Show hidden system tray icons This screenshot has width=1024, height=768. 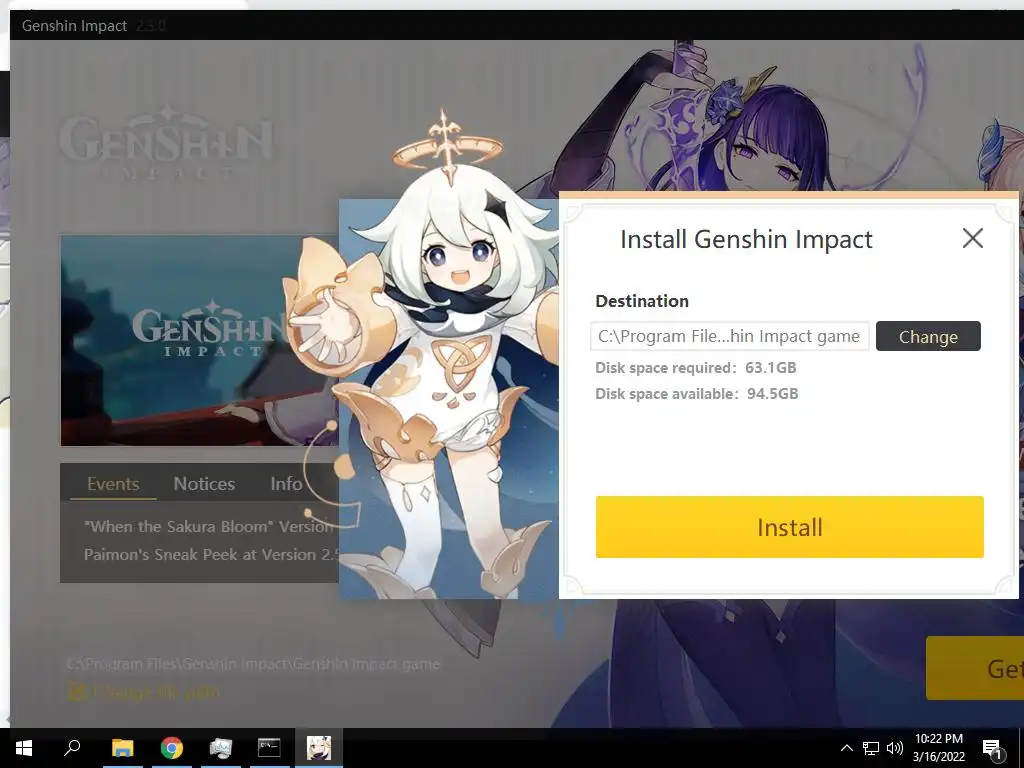(x=846, y=748)
